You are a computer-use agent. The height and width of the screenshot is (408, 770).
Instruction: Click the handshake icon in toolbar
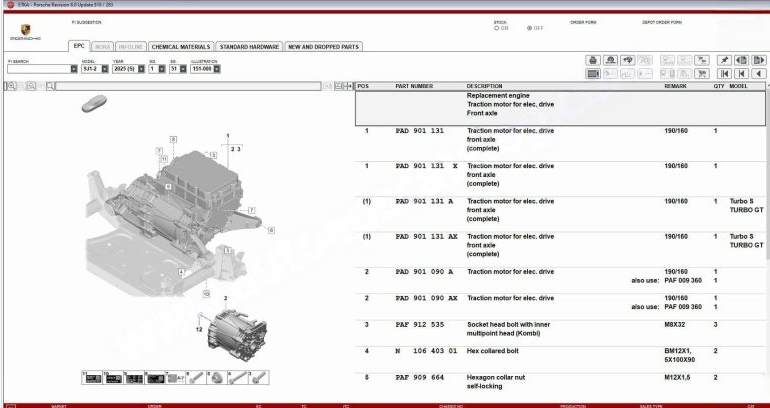(627, 60)
